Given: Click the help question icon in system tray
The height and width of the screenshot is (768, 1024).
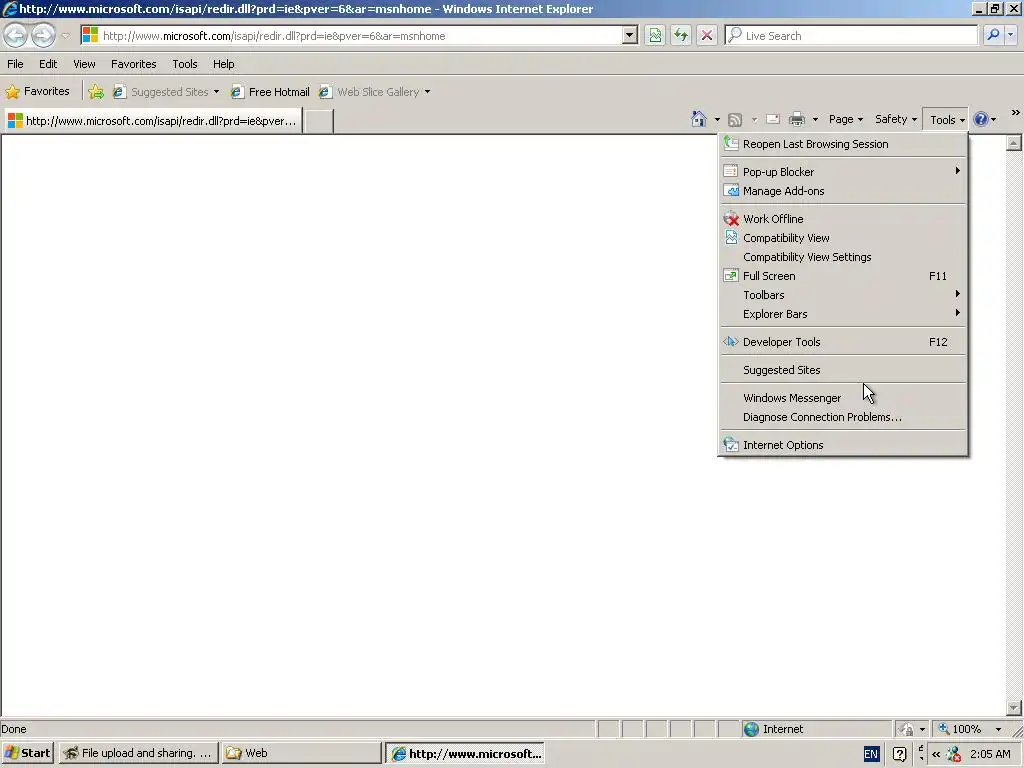Looking at the screenshot, I should click(899, 754).
